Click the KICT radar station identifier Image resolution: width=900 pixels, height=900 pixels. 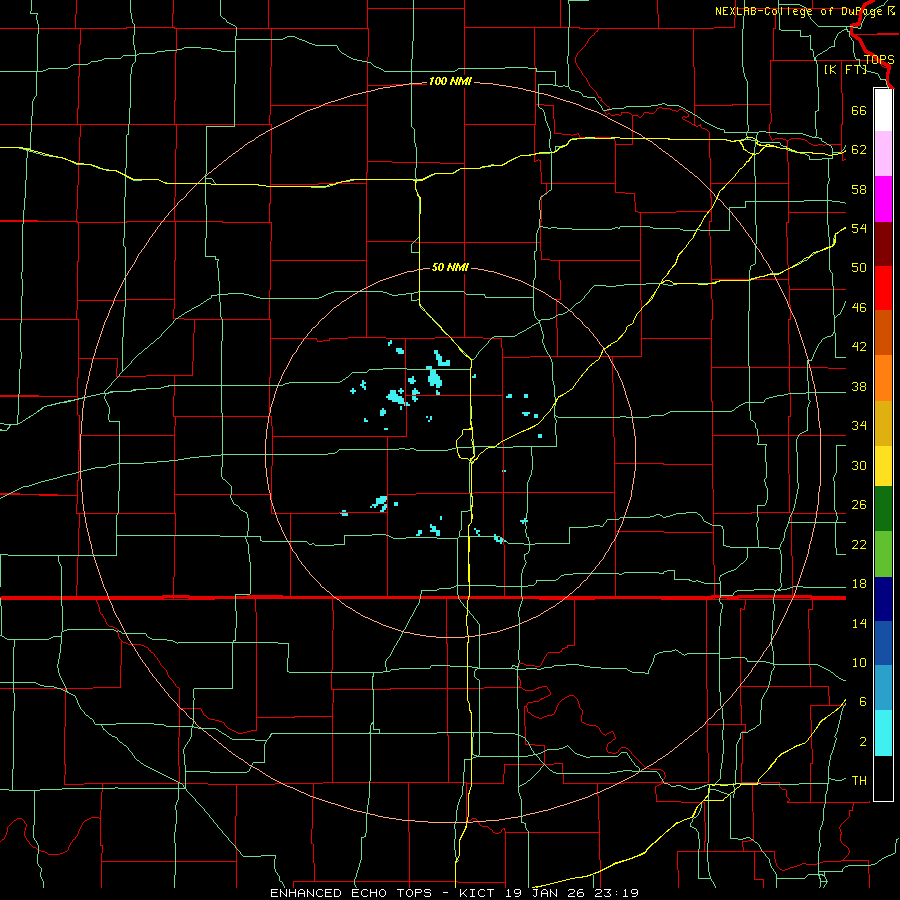pos(479,893)
